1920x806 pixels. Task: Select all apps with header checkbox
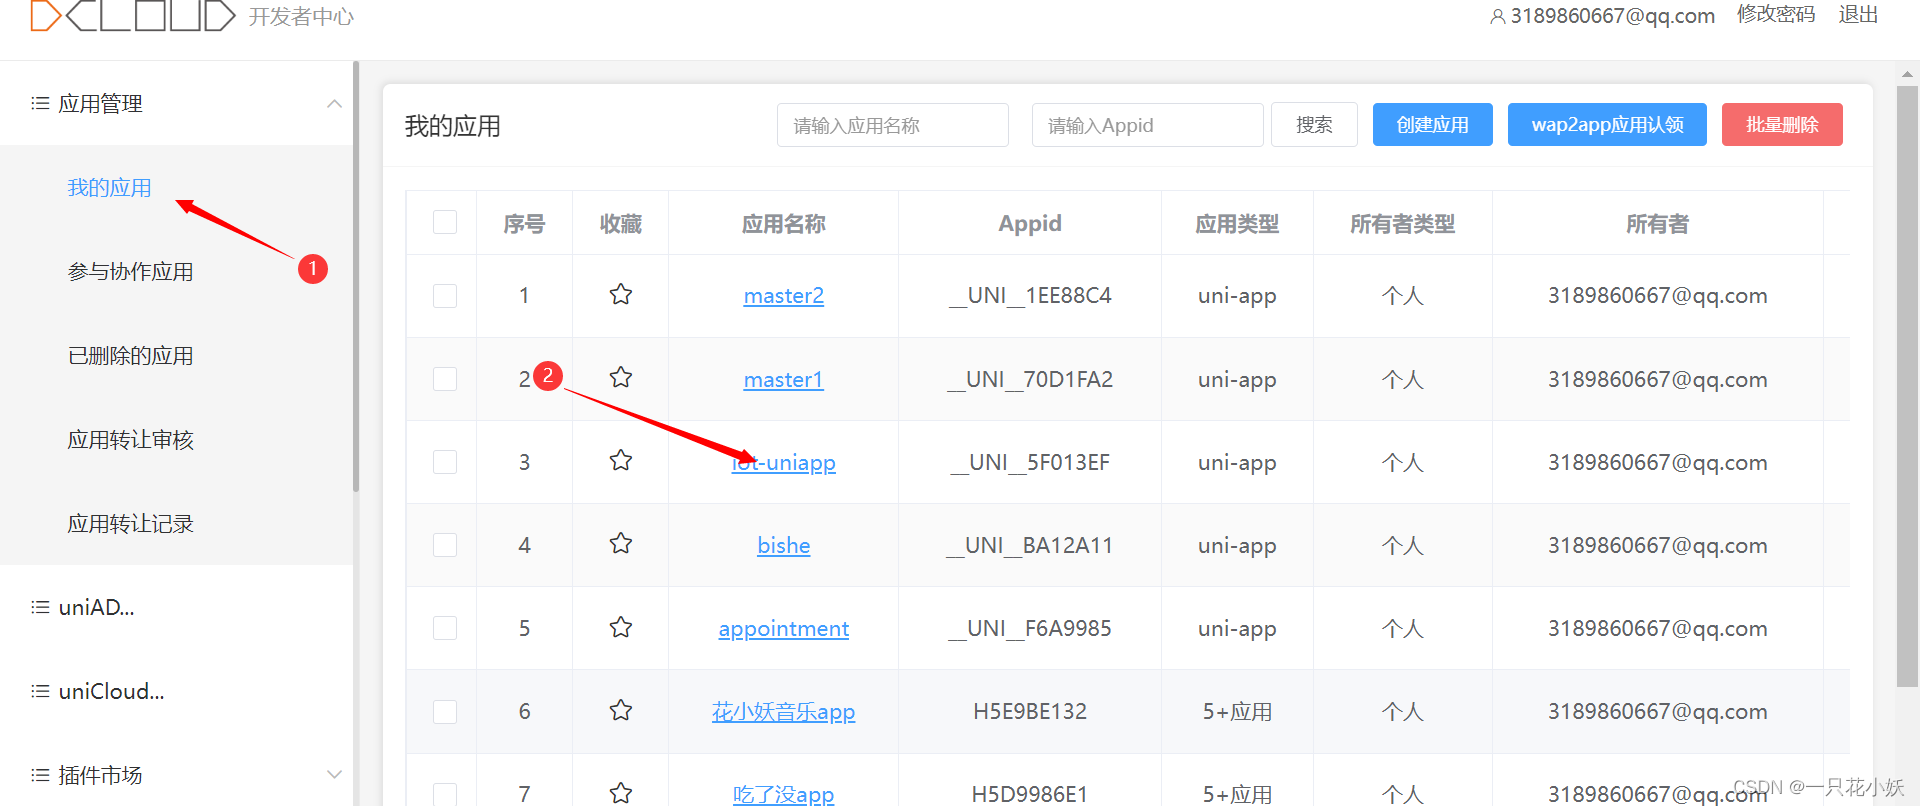pyautogui.click(x=445, y=222)
